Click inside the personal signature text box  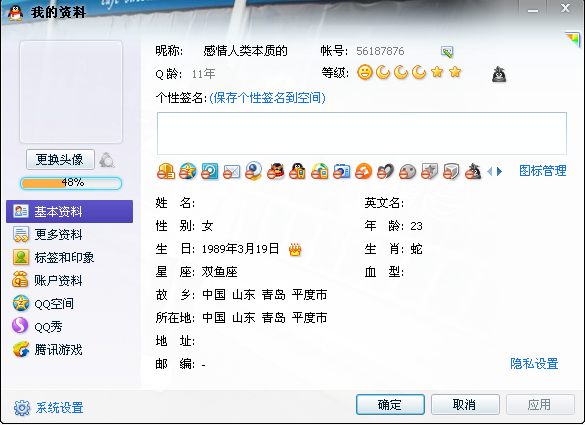(x=362, y=133)
